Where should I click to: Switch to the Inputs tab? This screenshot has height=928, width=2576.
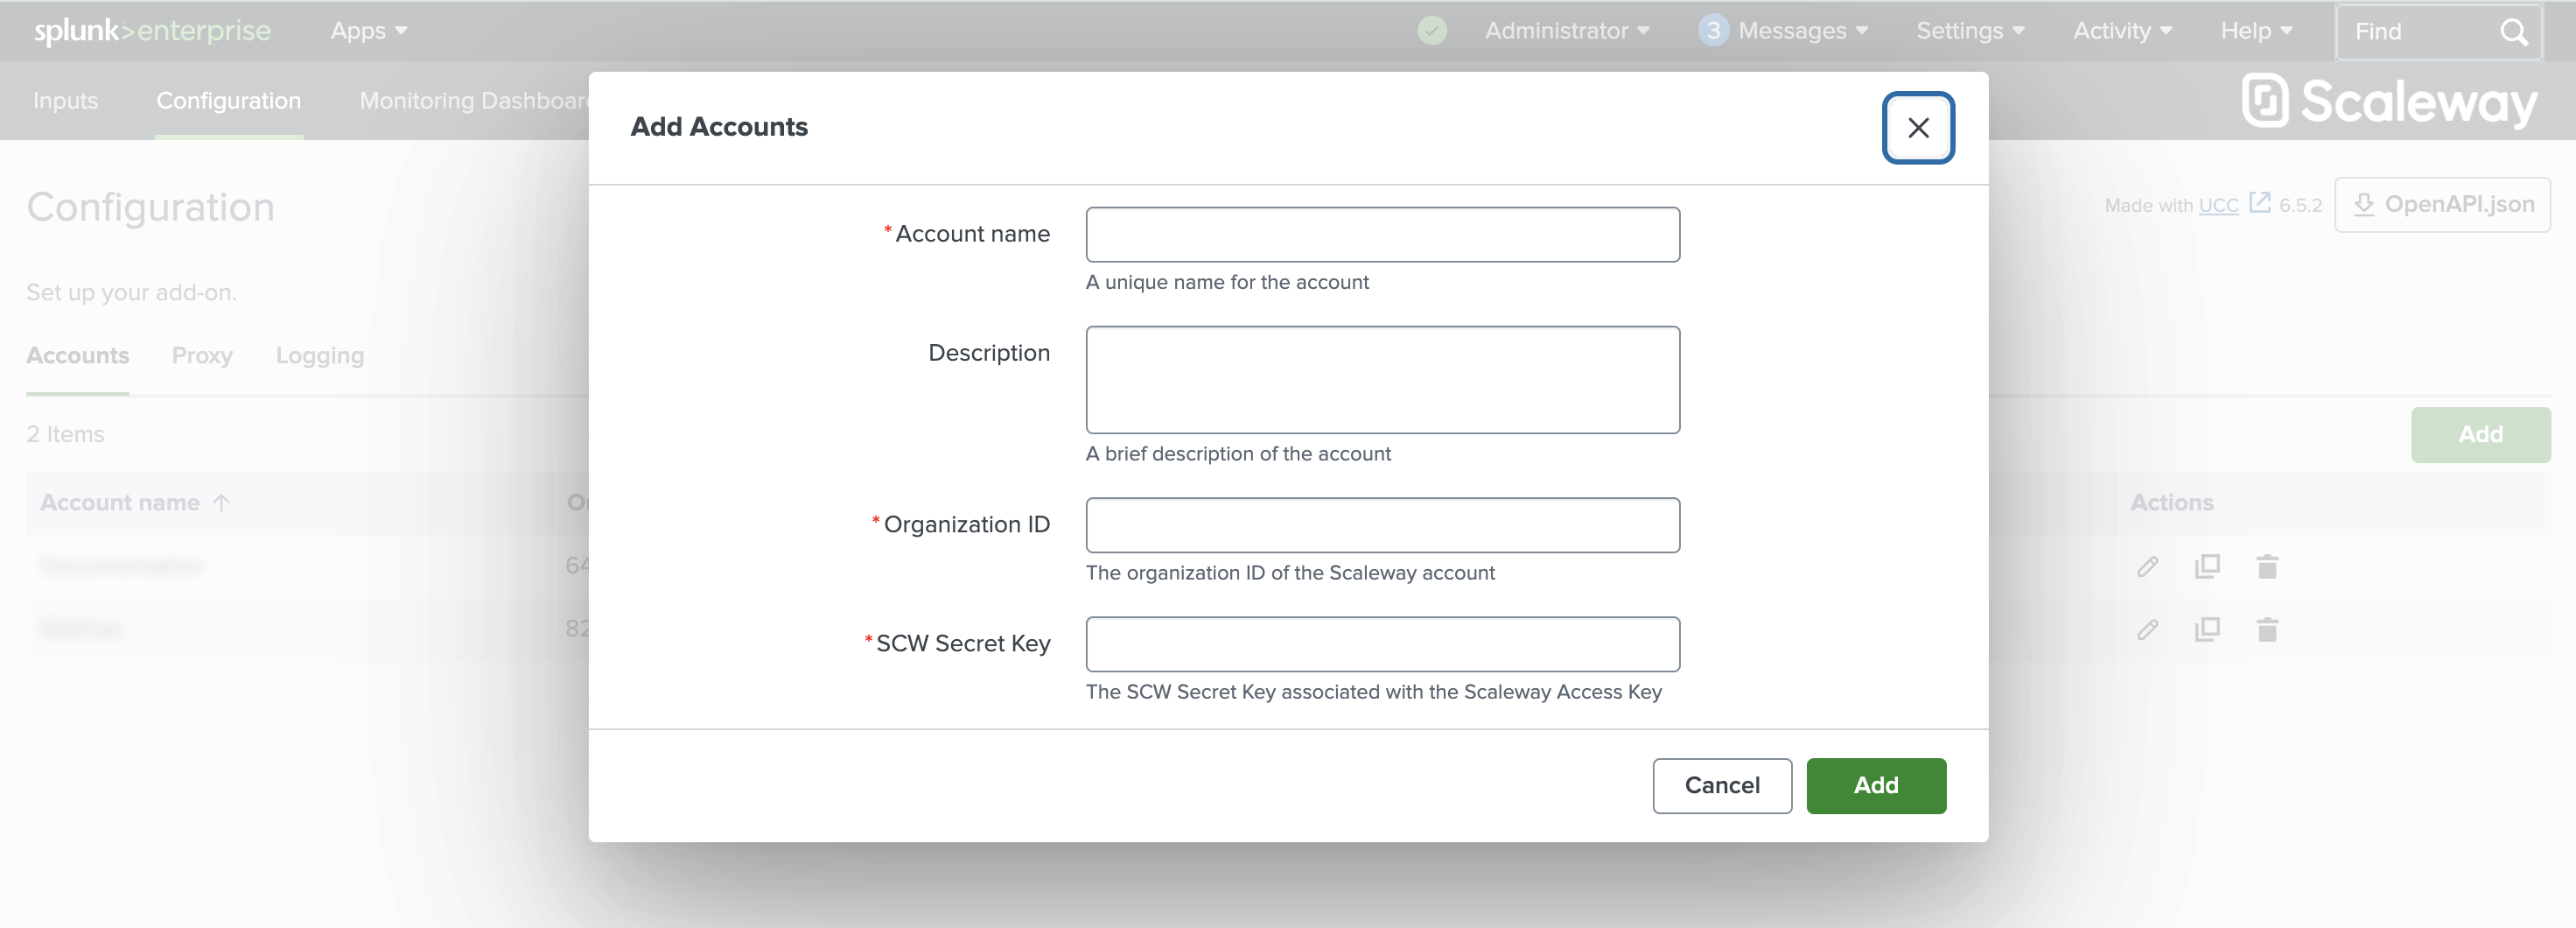[x=65, y=100]
